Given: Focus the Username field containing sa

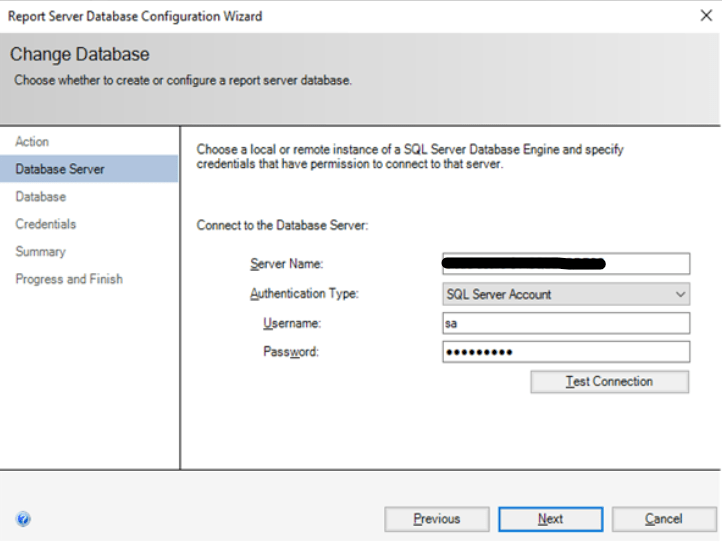Looking at the screenshot, I should click(x=566, y=323).
